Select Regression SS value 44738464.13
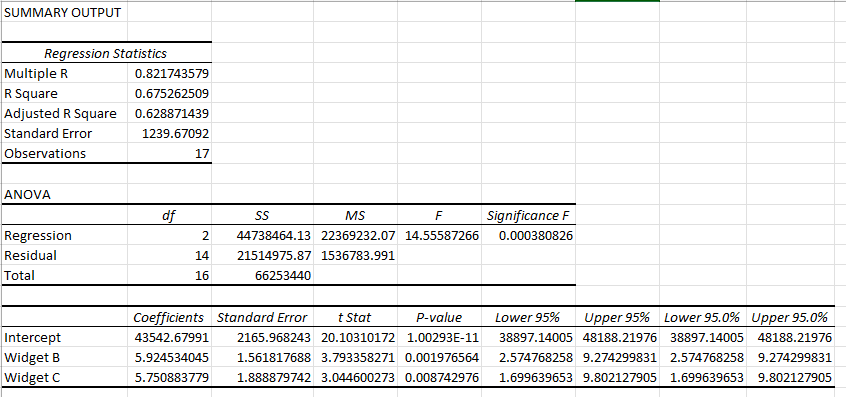Viewport: 846px width, 397px height. click(x=262, y=236)
